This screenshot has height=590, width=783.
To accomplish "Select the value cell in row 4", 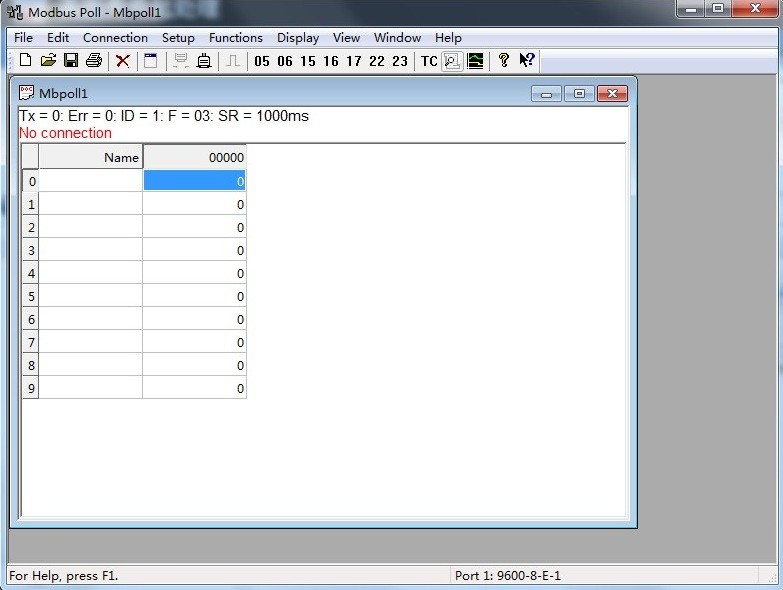I will [x=194, y=273].
